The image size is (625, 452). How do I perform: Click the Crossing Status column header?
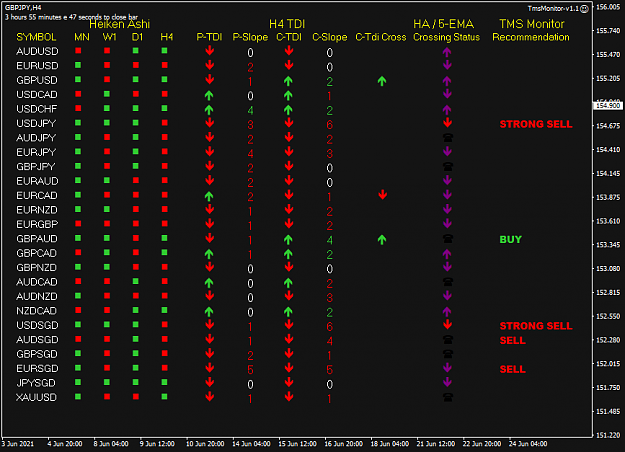(446, 37)
